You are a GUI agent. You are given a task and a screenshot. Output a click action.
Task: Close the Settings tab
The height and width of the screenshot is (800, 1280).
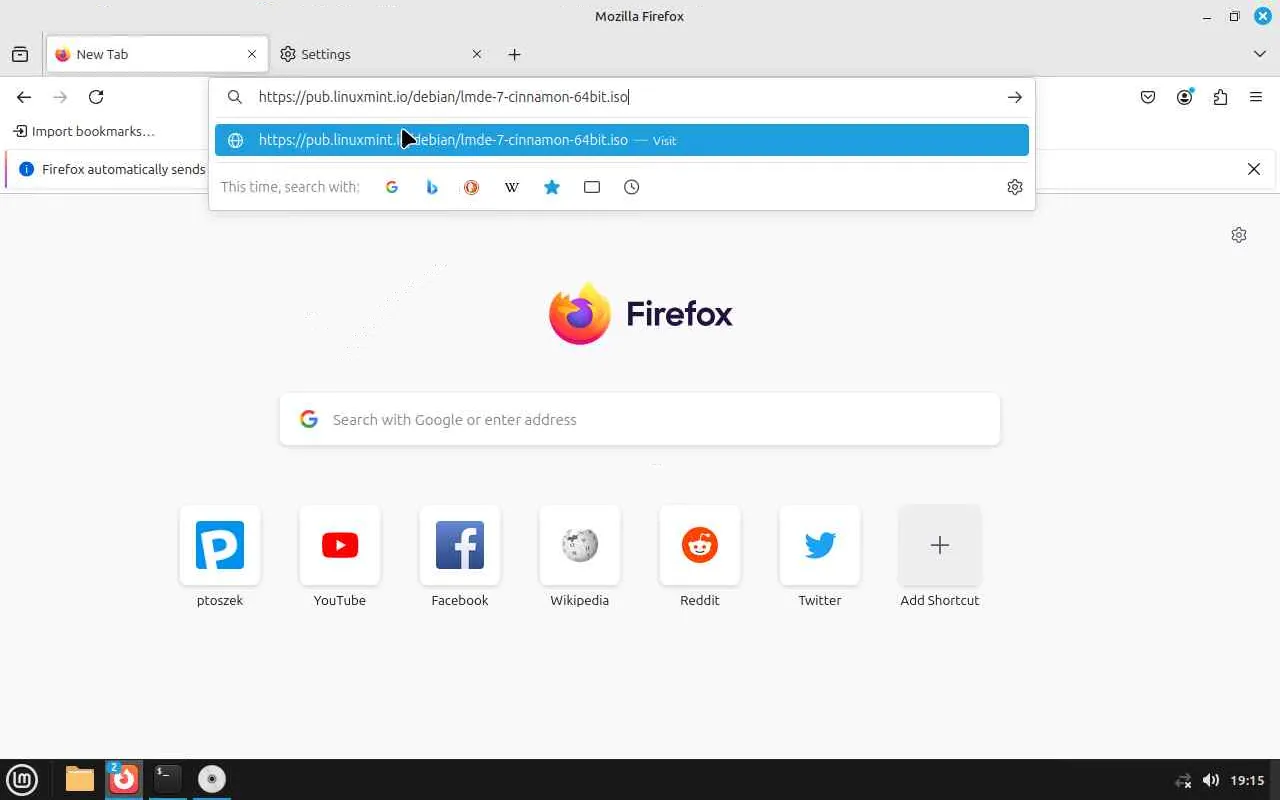pos(477,54)
